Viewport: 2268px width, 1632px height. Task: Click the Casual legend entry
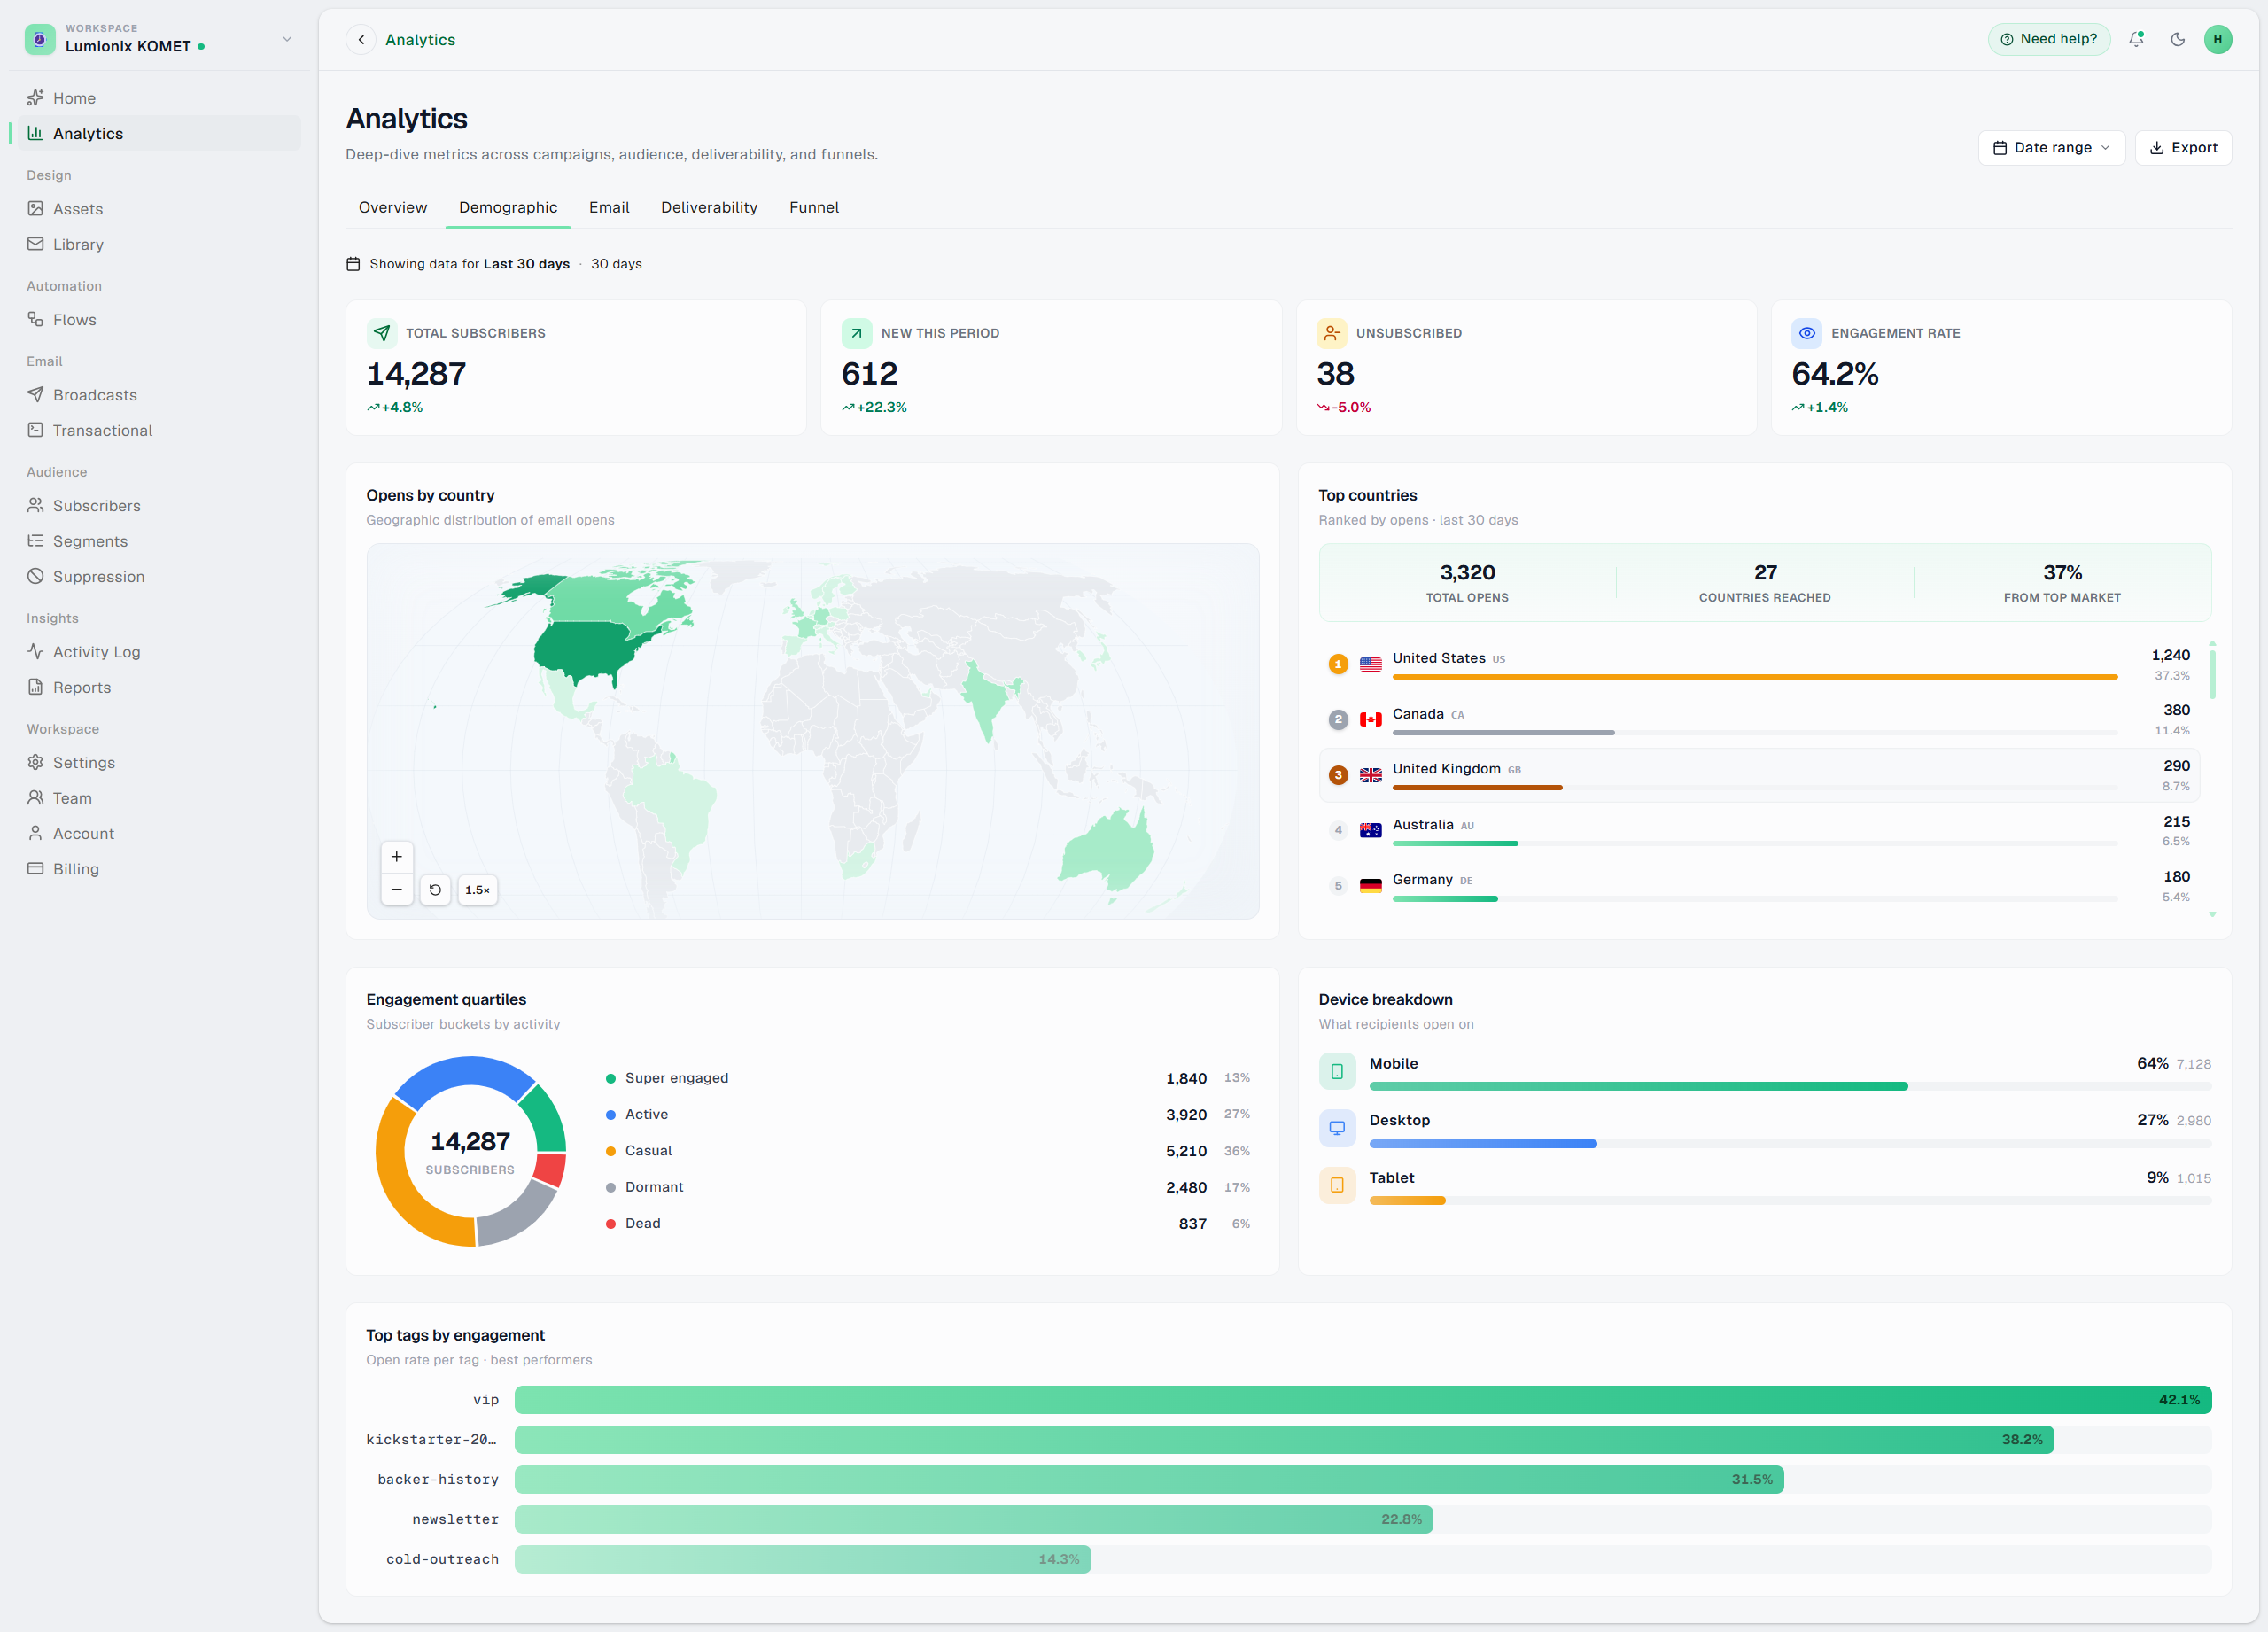pyautogui.click(x=927, y=1151)
